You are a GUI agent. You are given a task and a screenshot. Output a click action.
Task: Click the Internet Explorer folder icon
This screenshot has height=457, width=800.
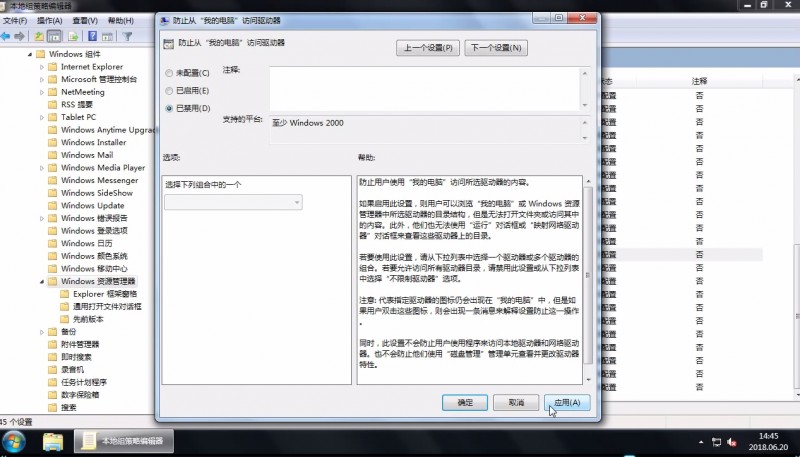click(x=53, y=67)
